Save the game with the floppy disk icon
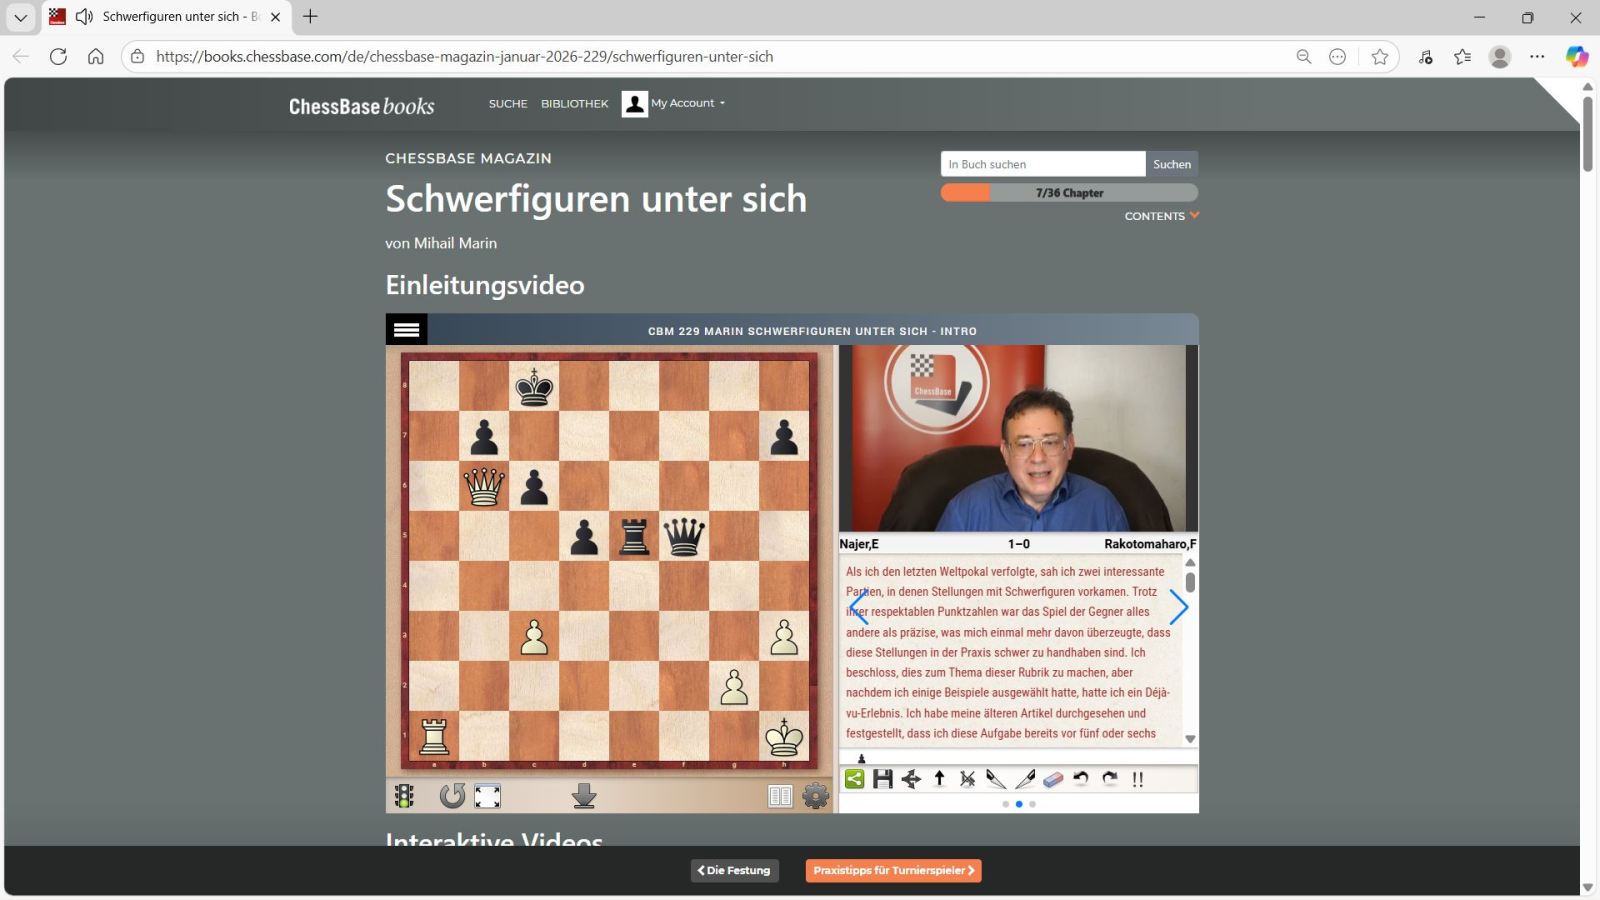1600x900 pixels. tap(882, 779)
